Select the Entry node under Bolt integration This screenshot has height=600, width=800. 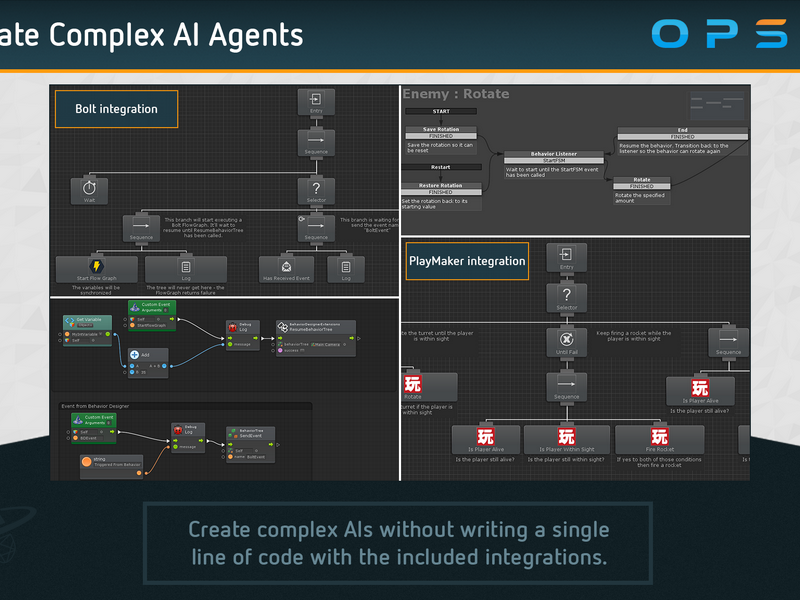pos(316,102)
